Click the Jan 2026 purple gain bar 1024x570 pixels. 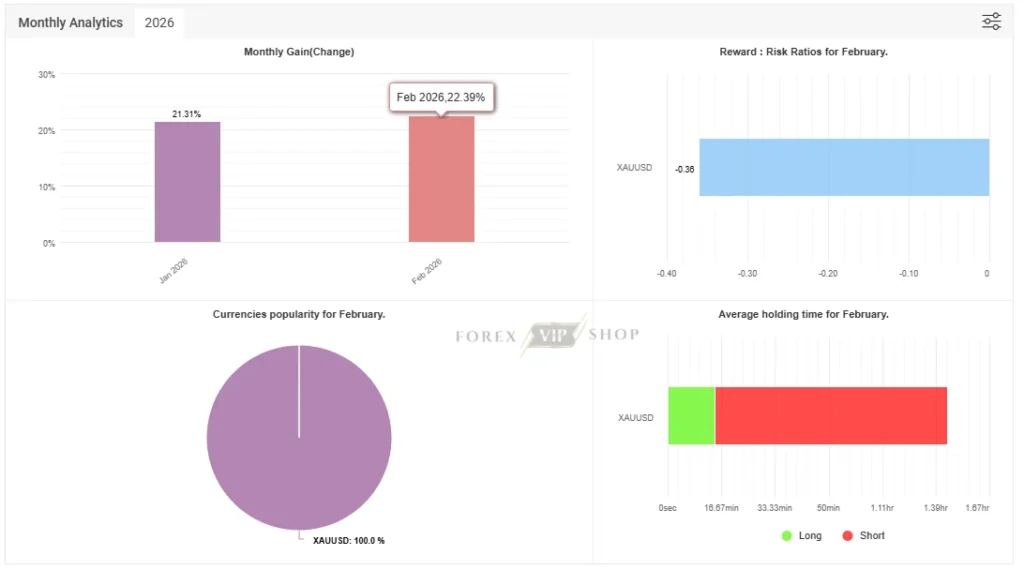[187, 182]
